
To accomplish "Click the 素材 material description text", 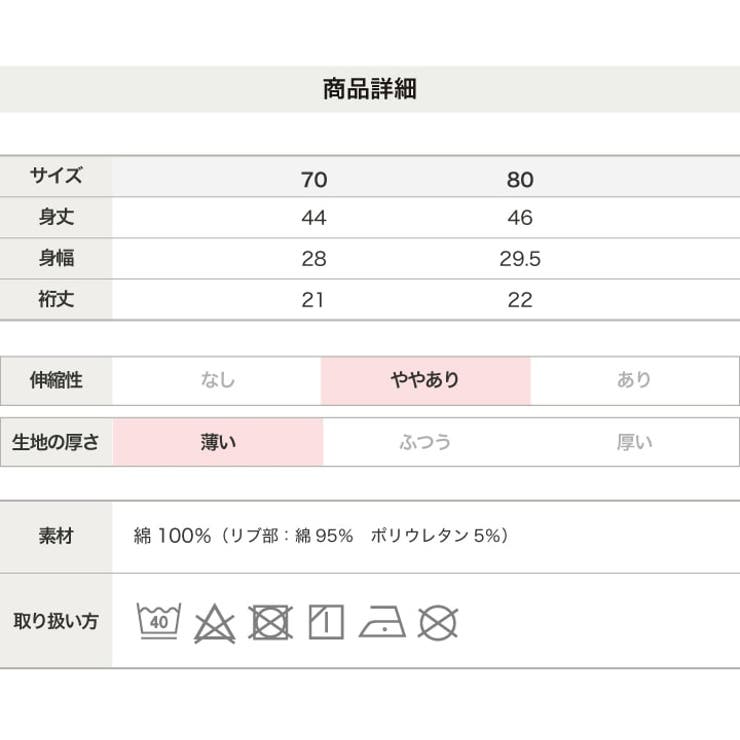I will pos(322,536).
